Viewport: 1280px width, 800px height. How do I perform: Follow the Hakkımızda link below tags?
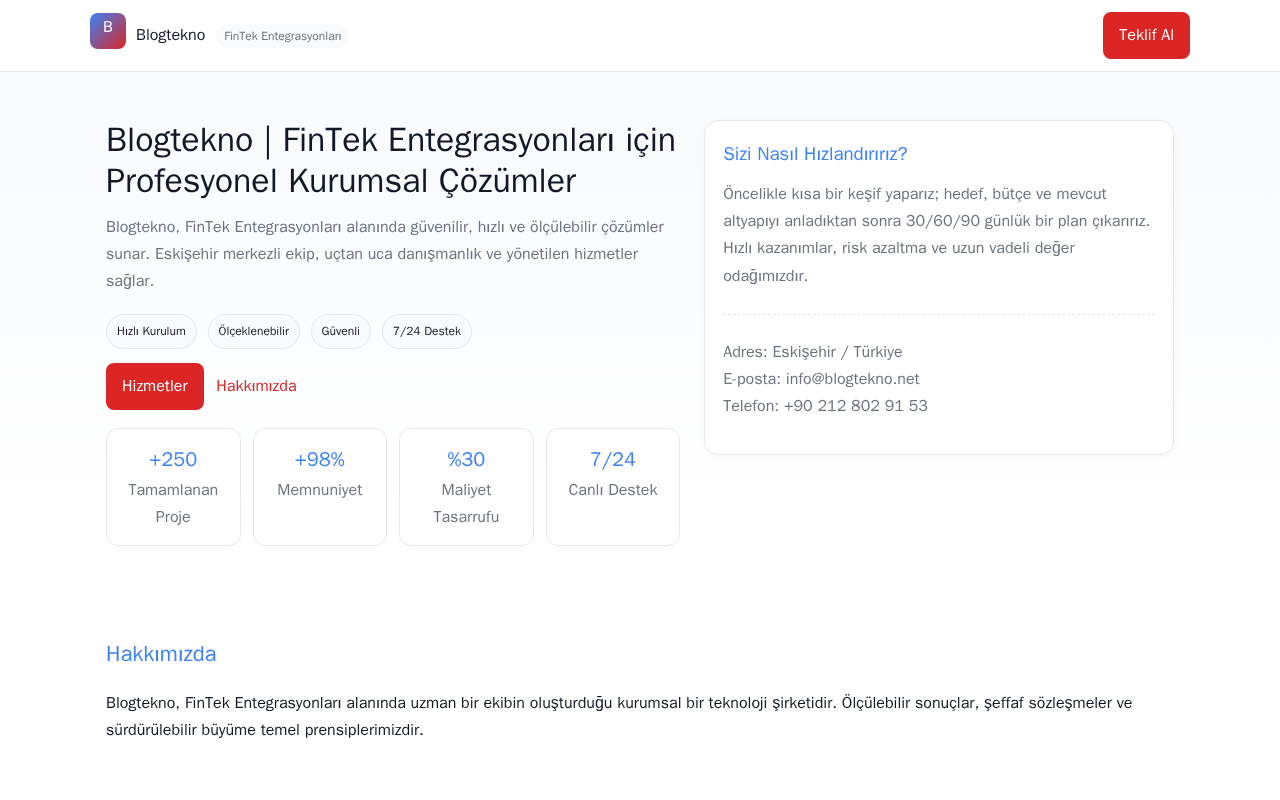256,386
